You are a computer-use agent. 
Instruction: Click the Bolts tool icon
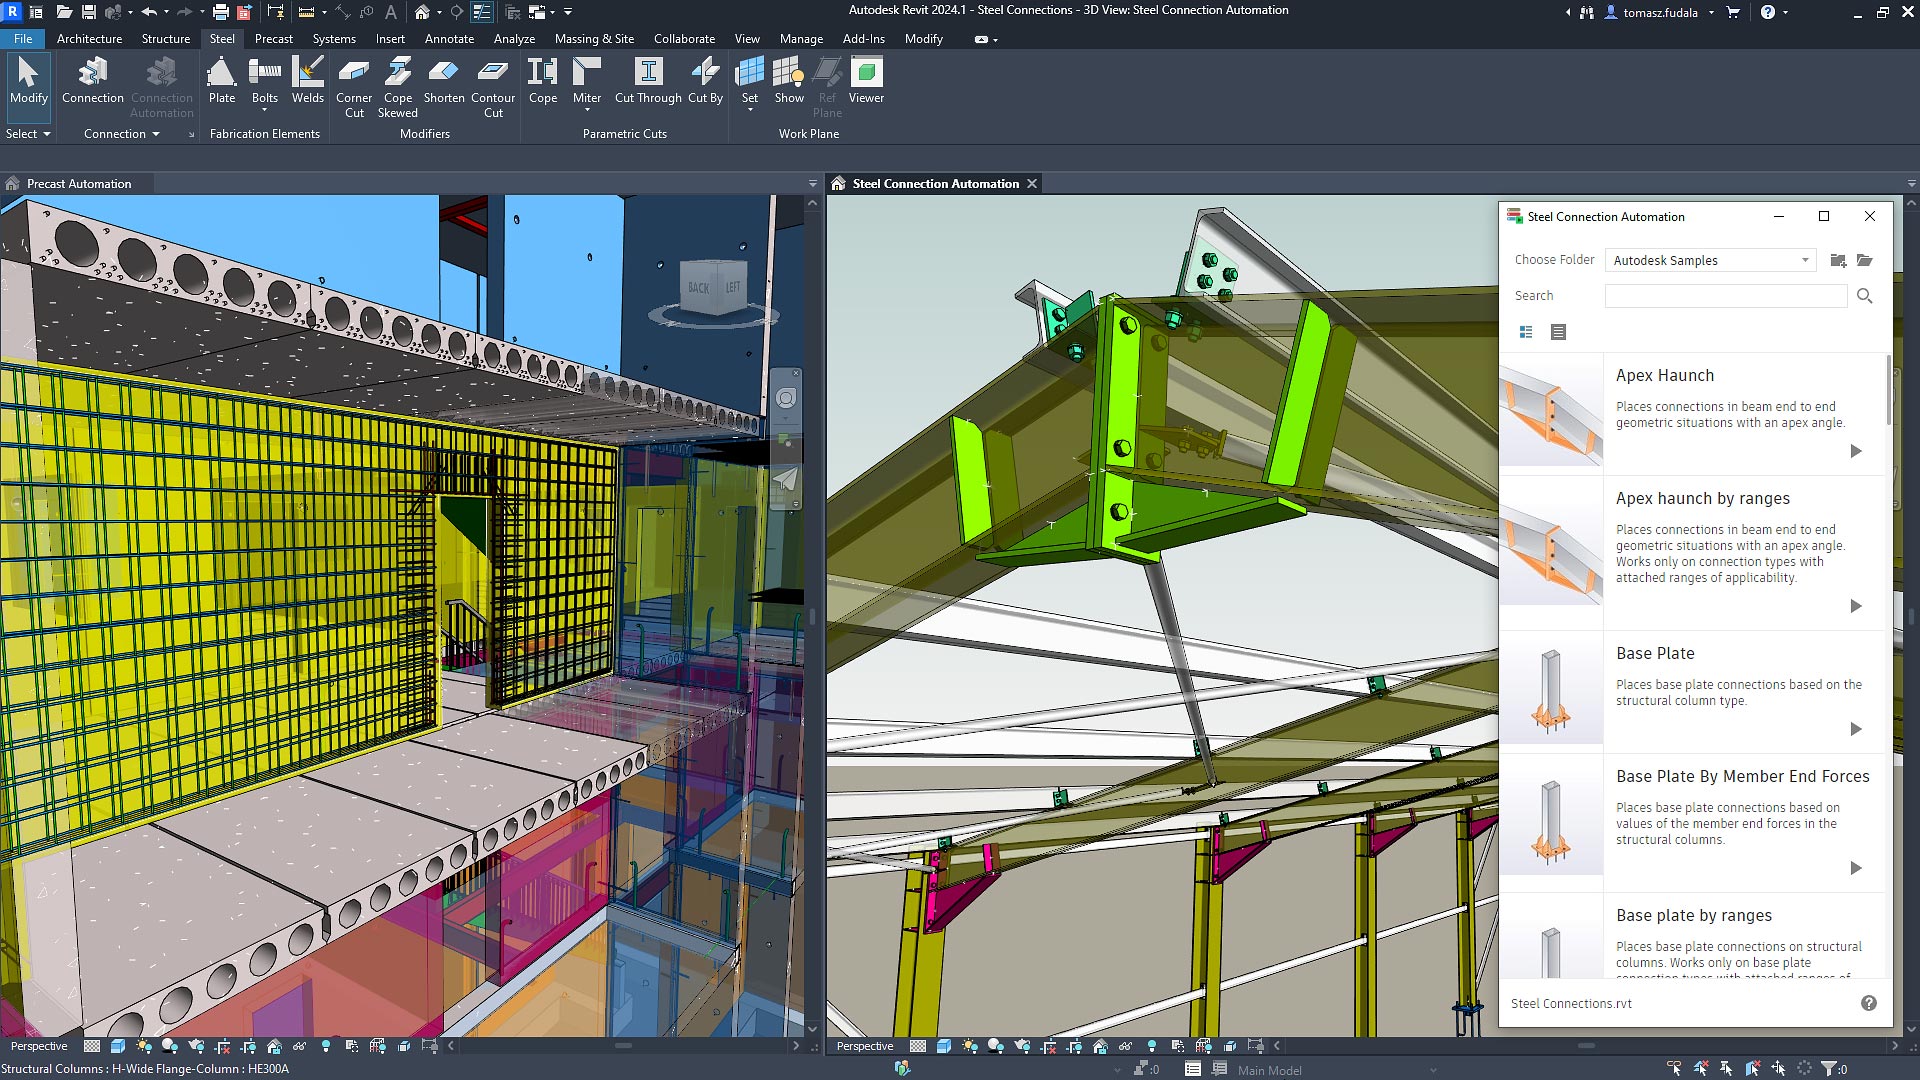(x=264, y=74)
